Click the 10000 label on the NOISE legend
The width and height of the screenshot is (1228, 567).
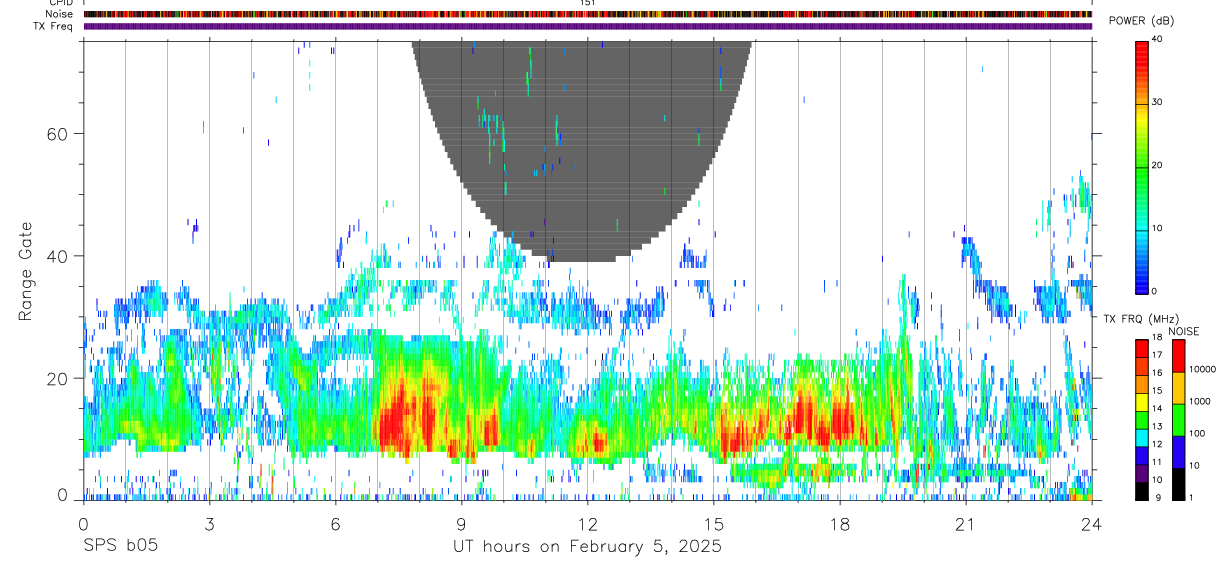1203,369
